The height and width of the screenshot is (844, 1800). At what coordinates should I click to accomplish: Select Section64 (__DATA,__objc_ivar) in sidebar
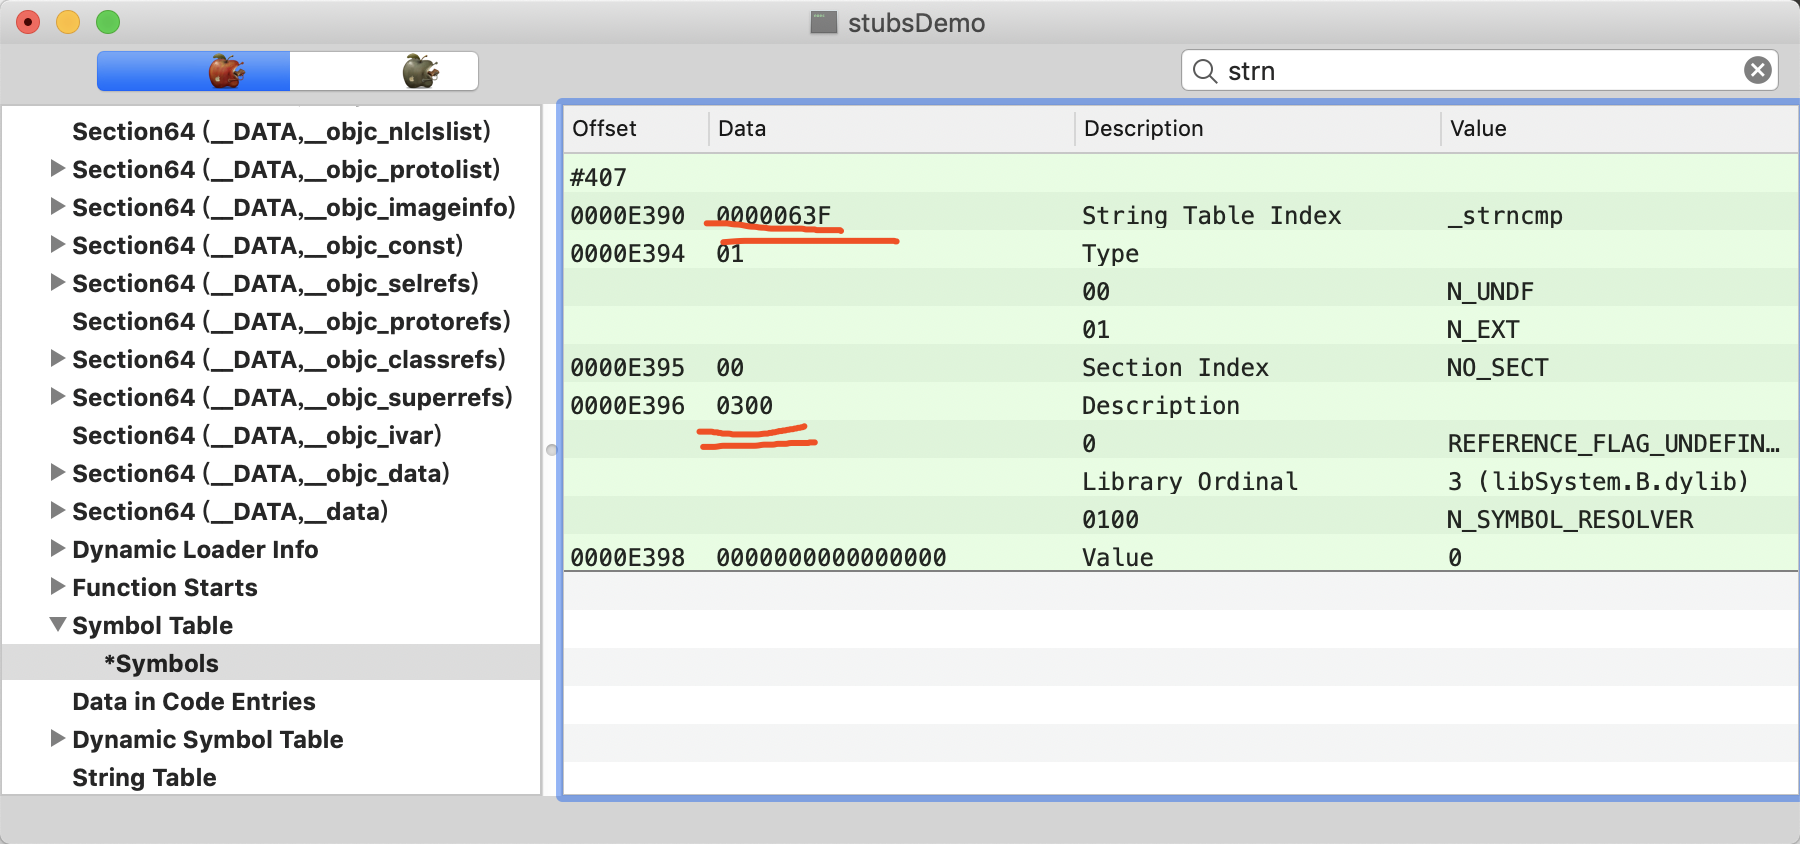[256, 435]
